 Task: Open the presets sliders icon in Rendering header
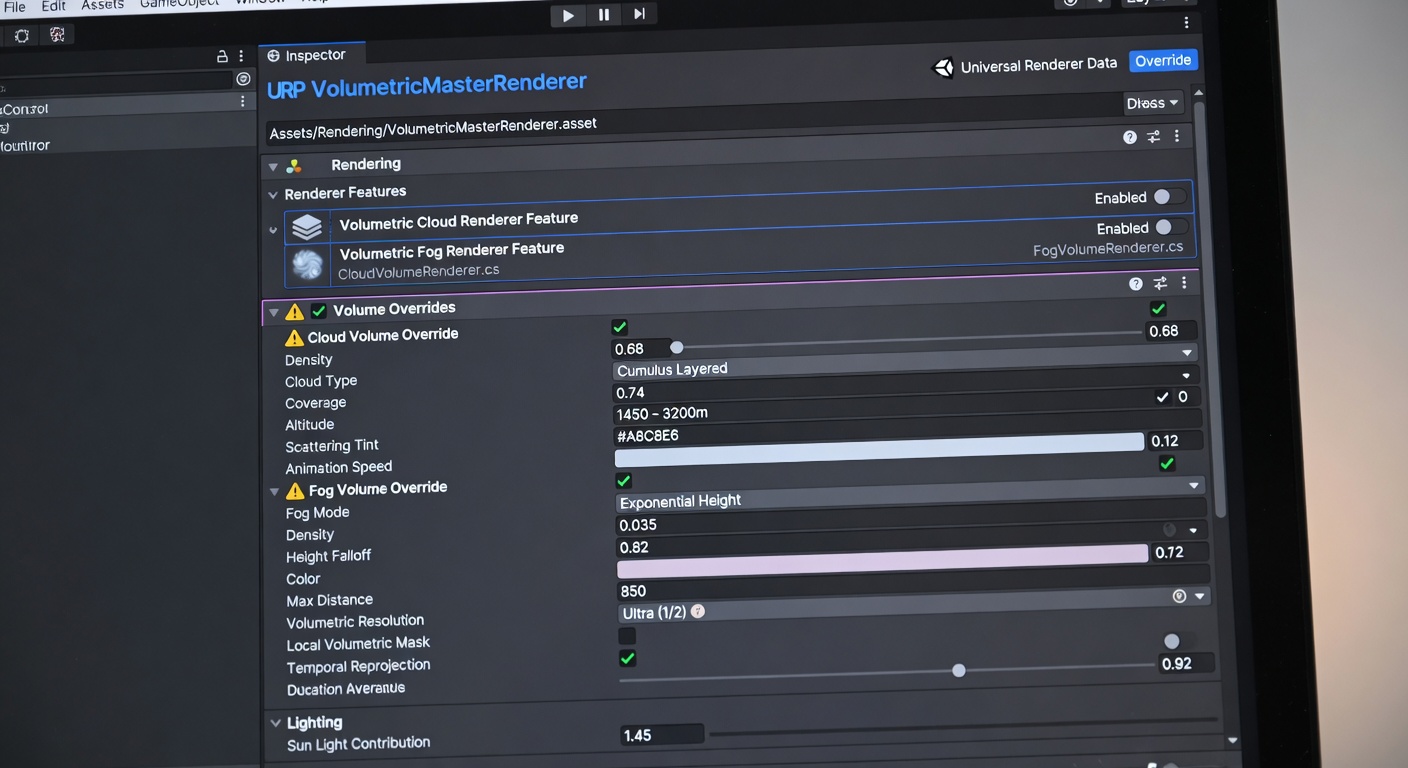tap(1154, 136)
